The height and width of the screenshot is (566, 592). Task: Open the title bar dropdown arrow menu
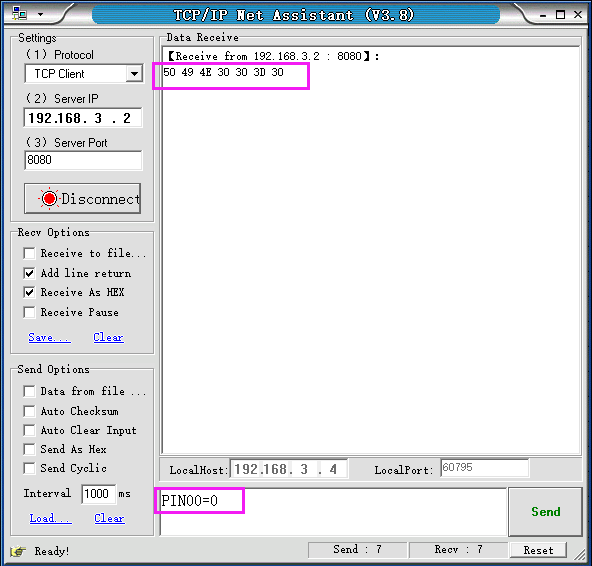point(40,15)
